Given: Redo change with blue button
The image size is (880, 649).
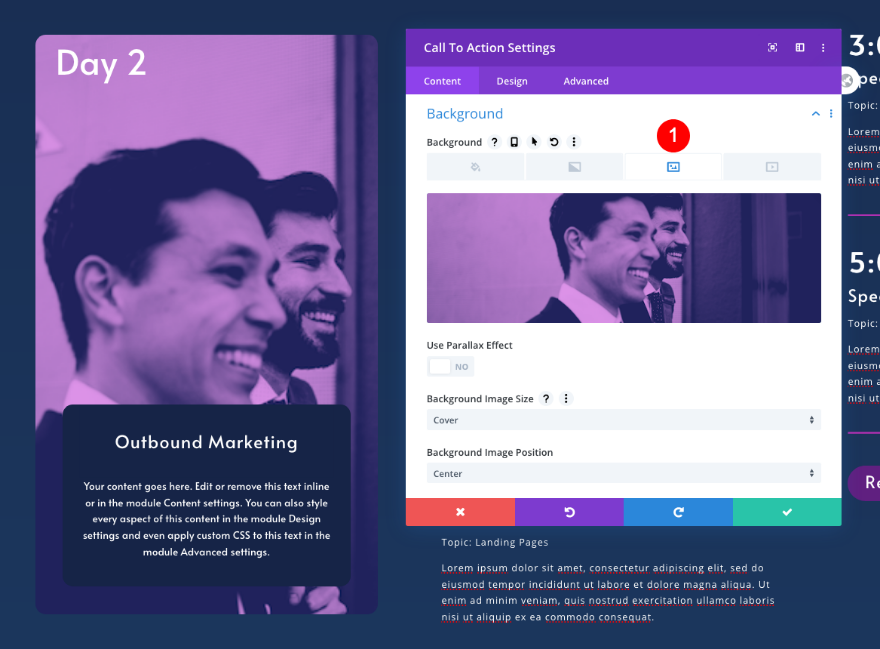Looking at the screenshot, I should point(678,512).
